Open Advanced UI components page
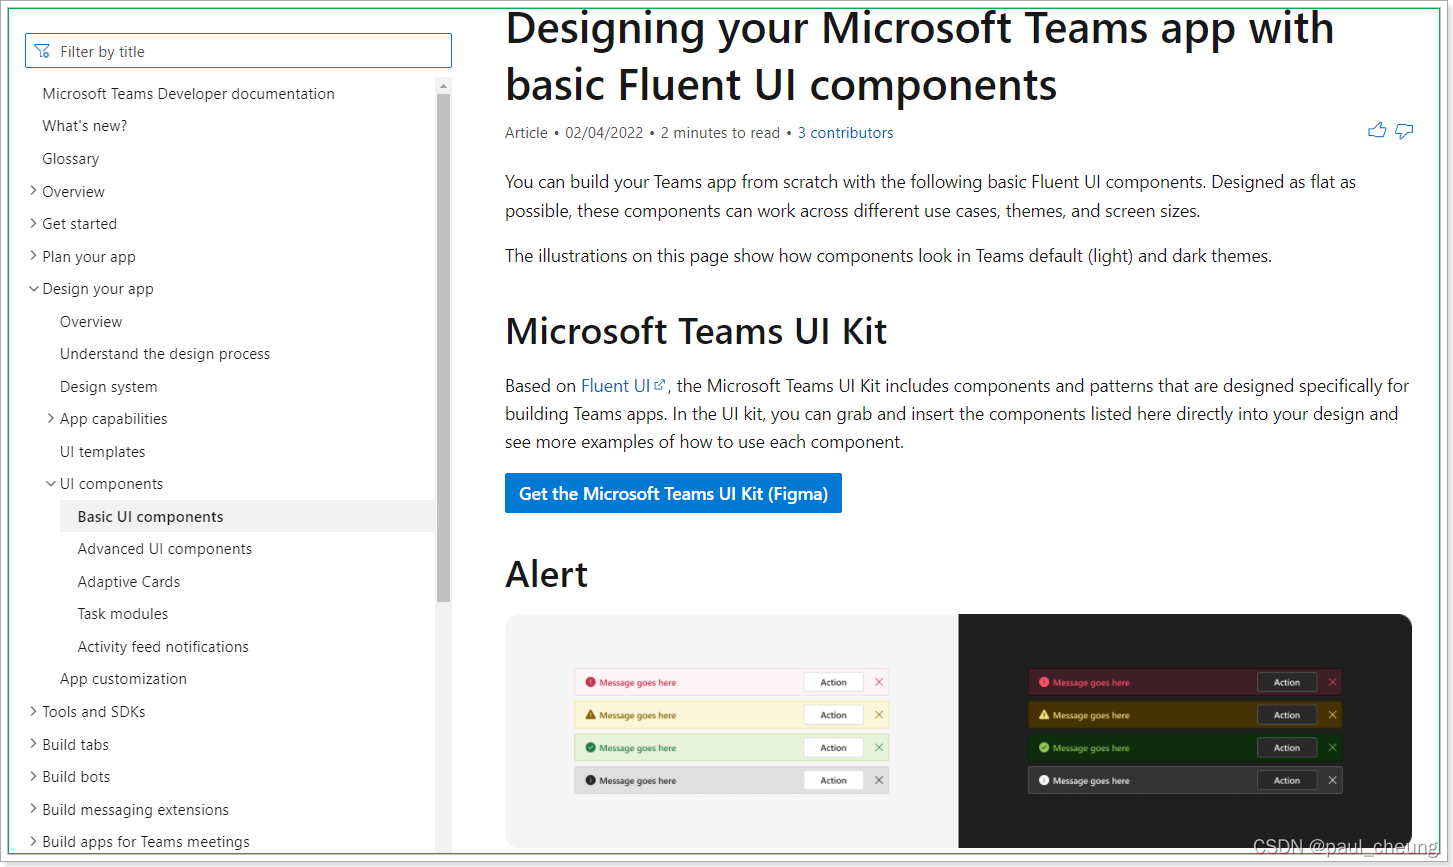This screenshot has width=1453, height=867. click(x=164, y=548)
